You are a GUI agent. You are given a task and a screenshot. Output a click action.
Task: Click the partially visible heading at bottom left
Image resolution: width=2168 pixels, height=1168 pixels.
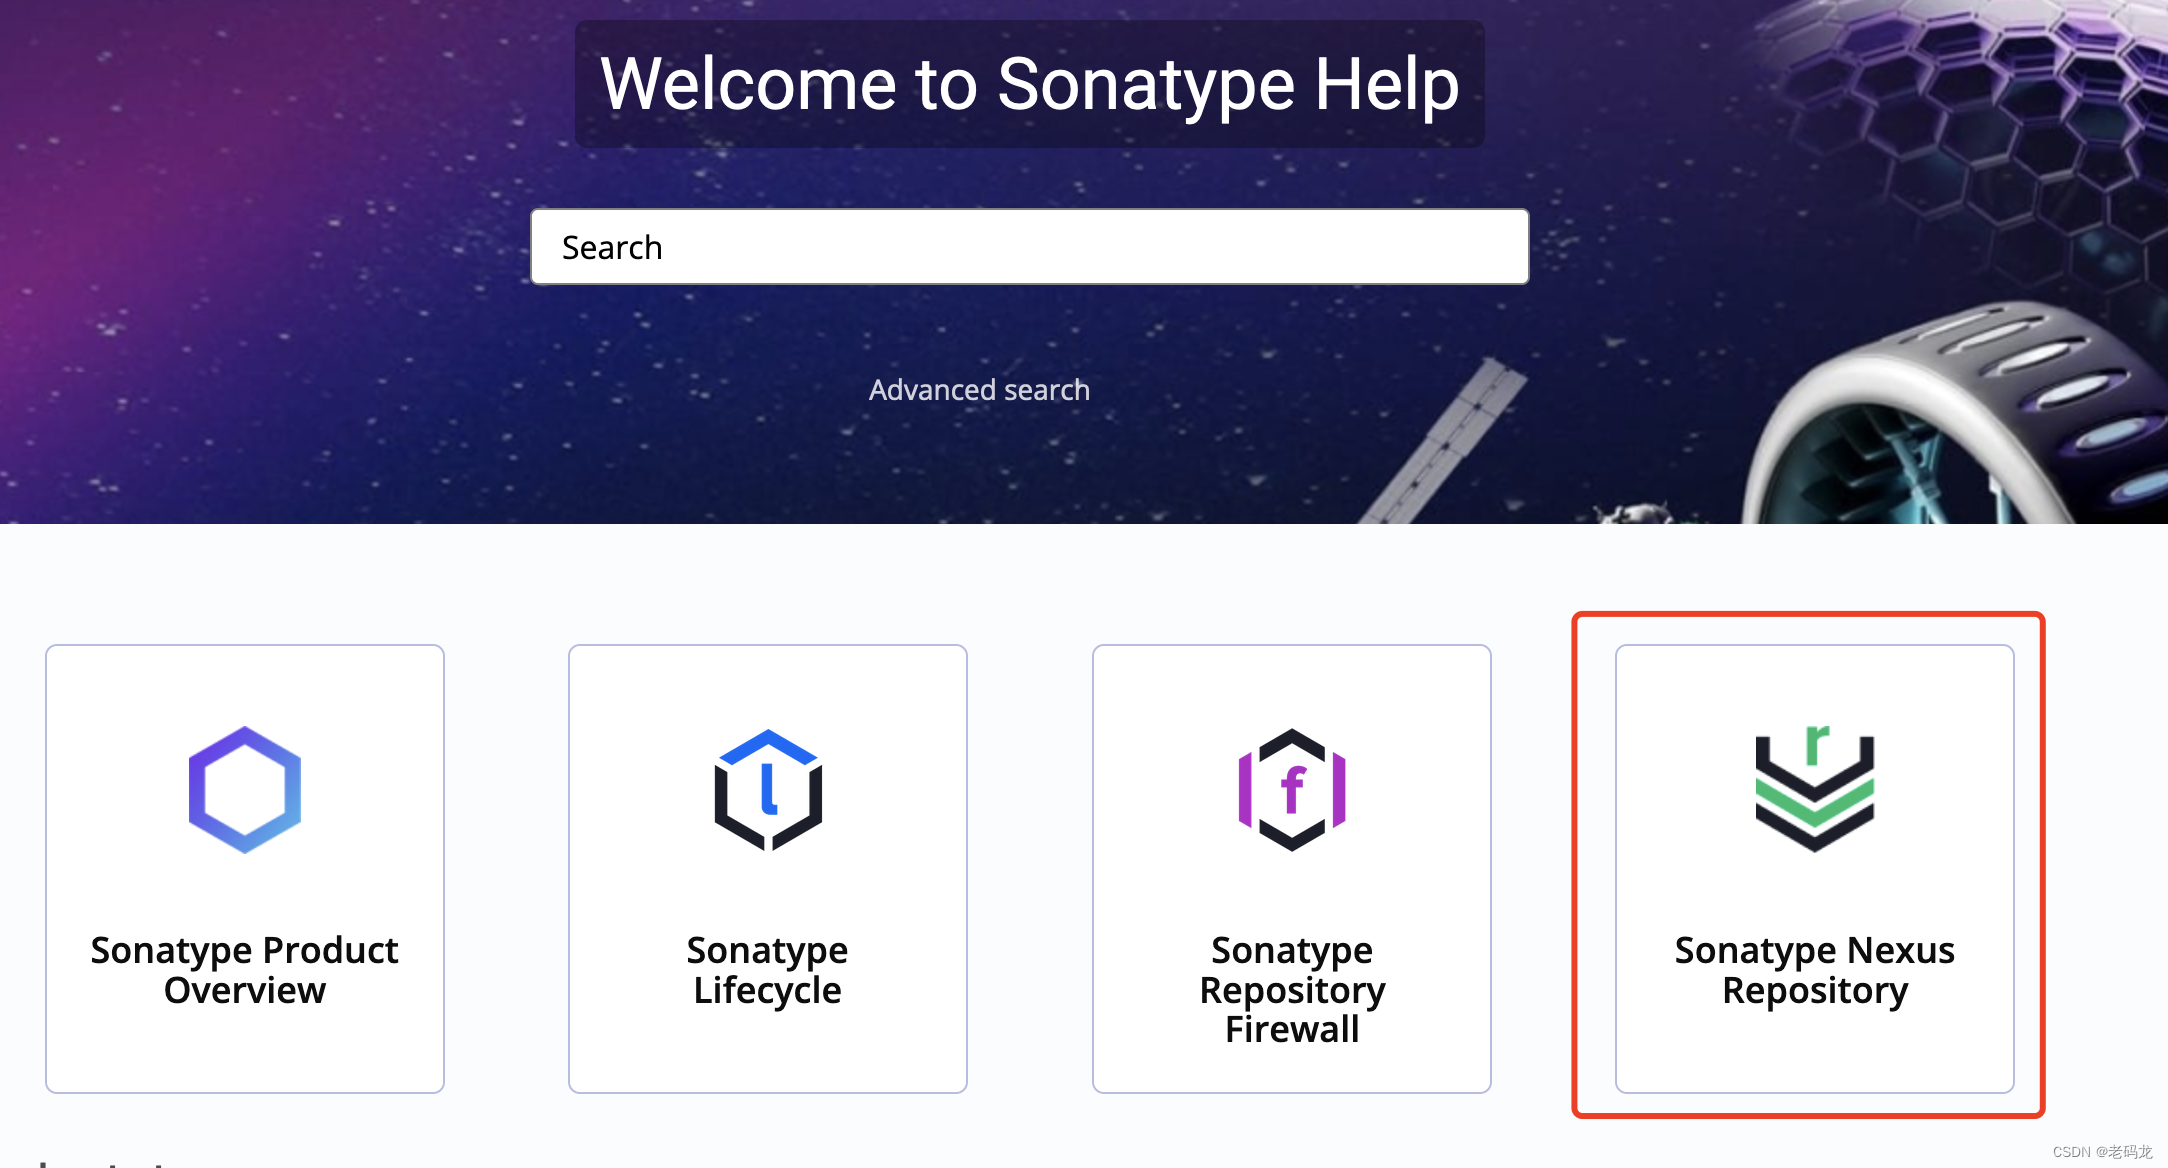(x=100, y=1162)
